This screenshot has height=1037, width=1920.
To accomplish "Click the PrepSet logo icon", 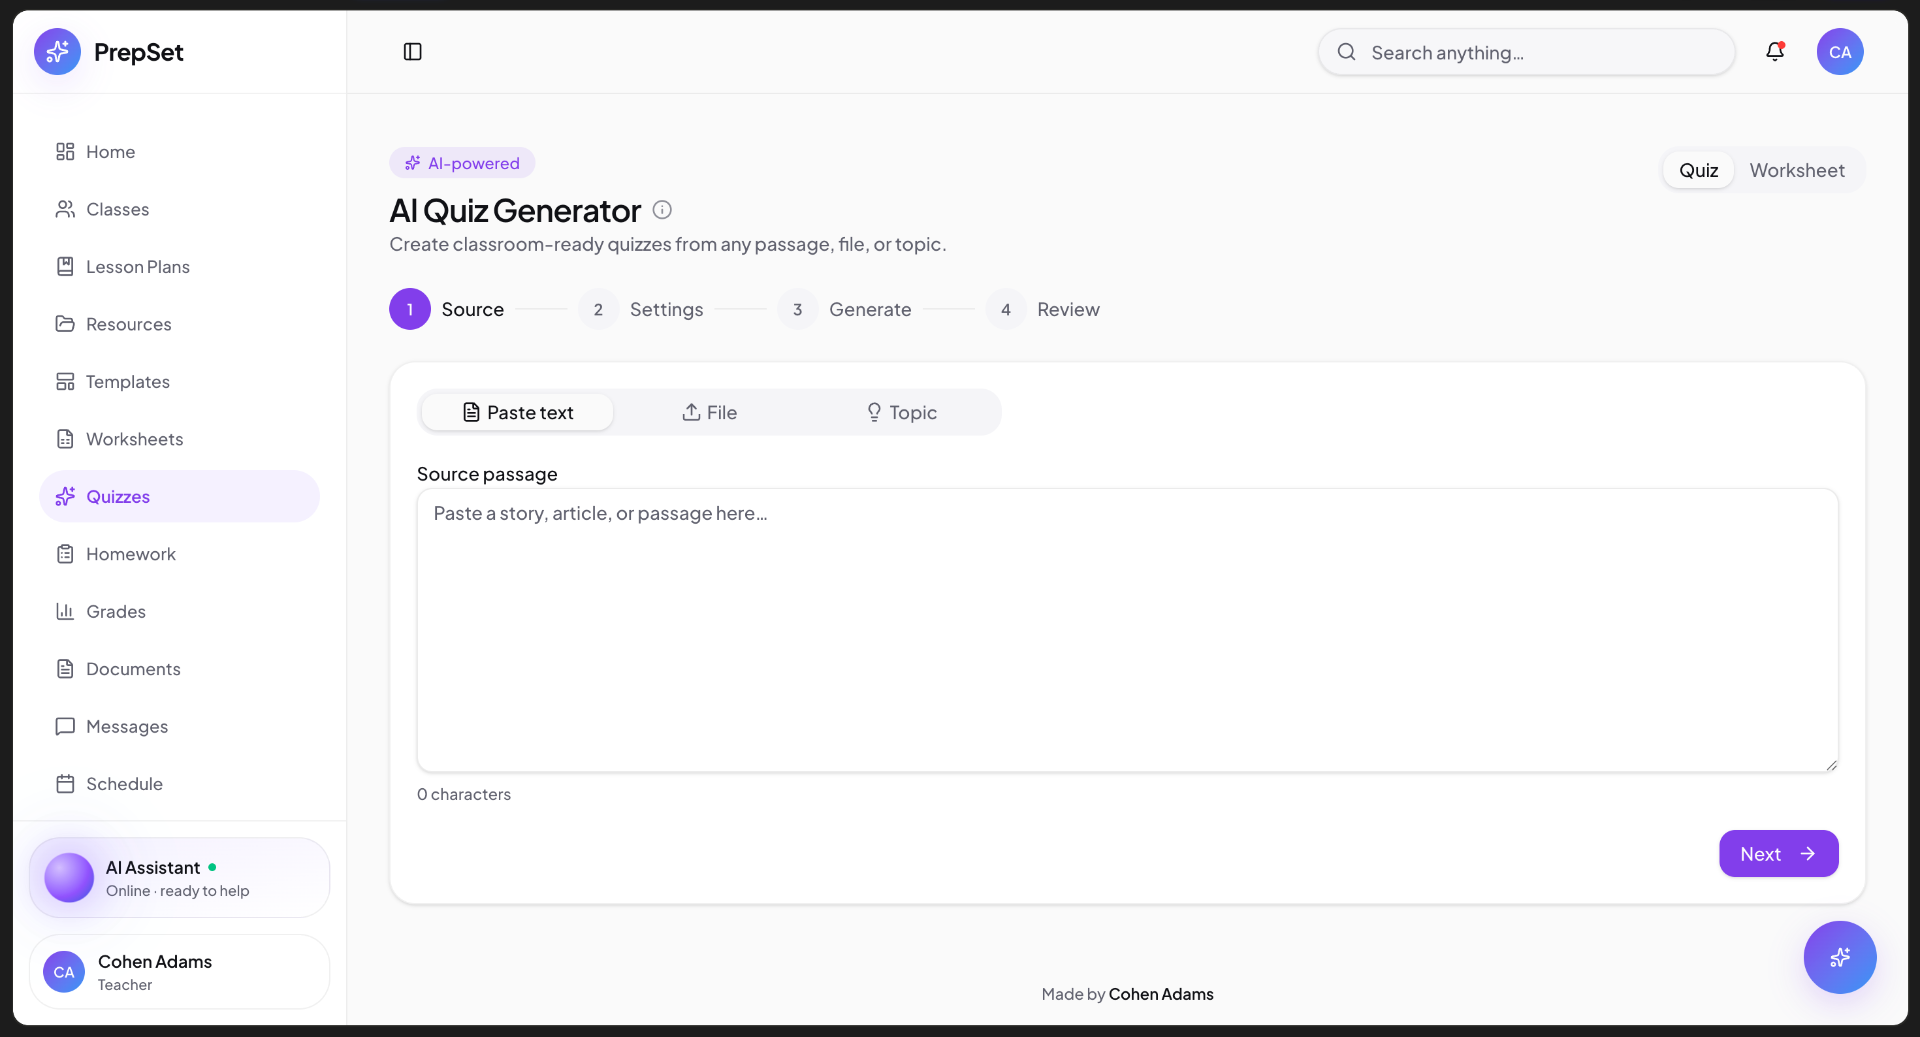I will tap(57, 52).
